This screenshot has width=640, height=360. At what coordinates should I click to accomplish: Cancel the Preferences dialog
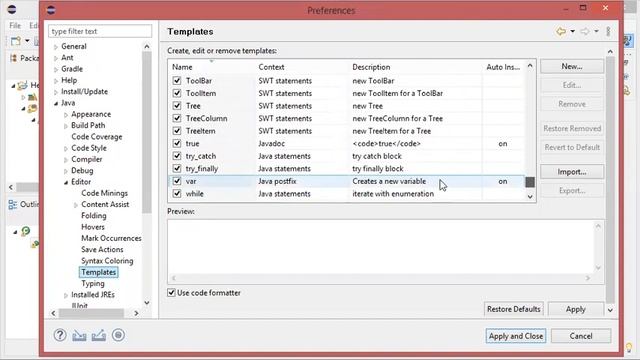pyautogui.click(x=581, y=336)
